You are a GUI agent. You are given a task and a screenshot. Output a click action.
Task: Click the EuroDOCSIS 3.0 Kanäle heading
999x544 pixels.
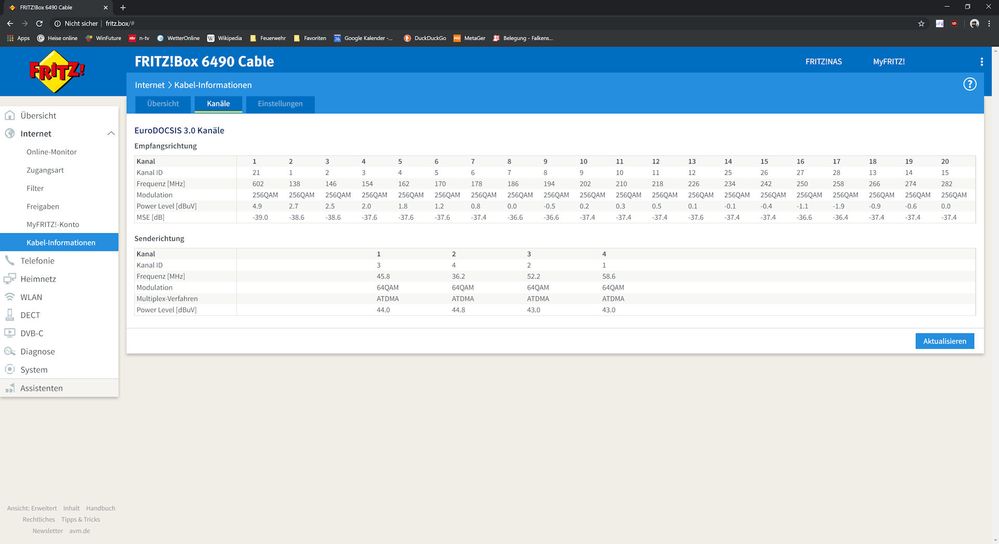pyautogui.click(x=179, y=130)
